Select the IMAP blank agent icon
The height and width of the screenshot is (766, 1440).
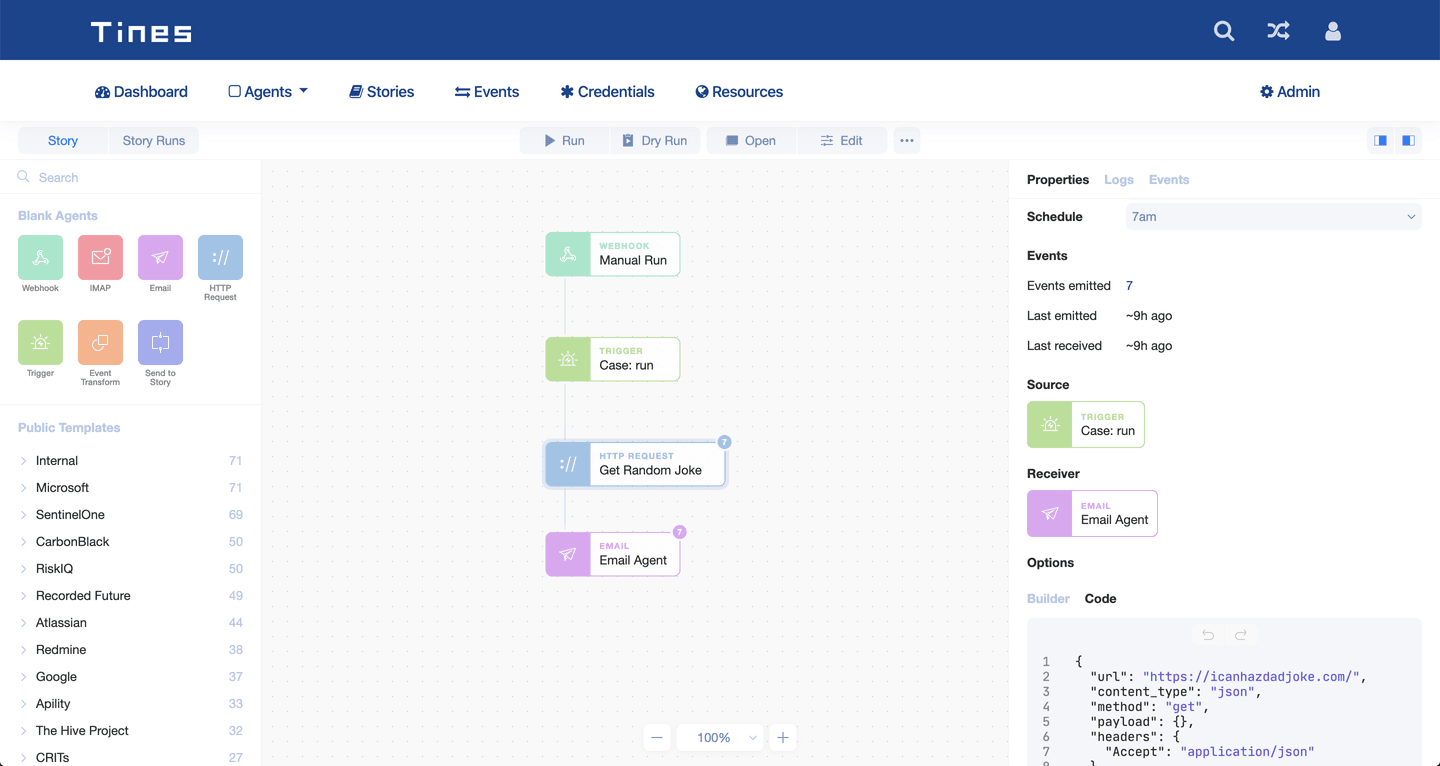pos(100,258)
